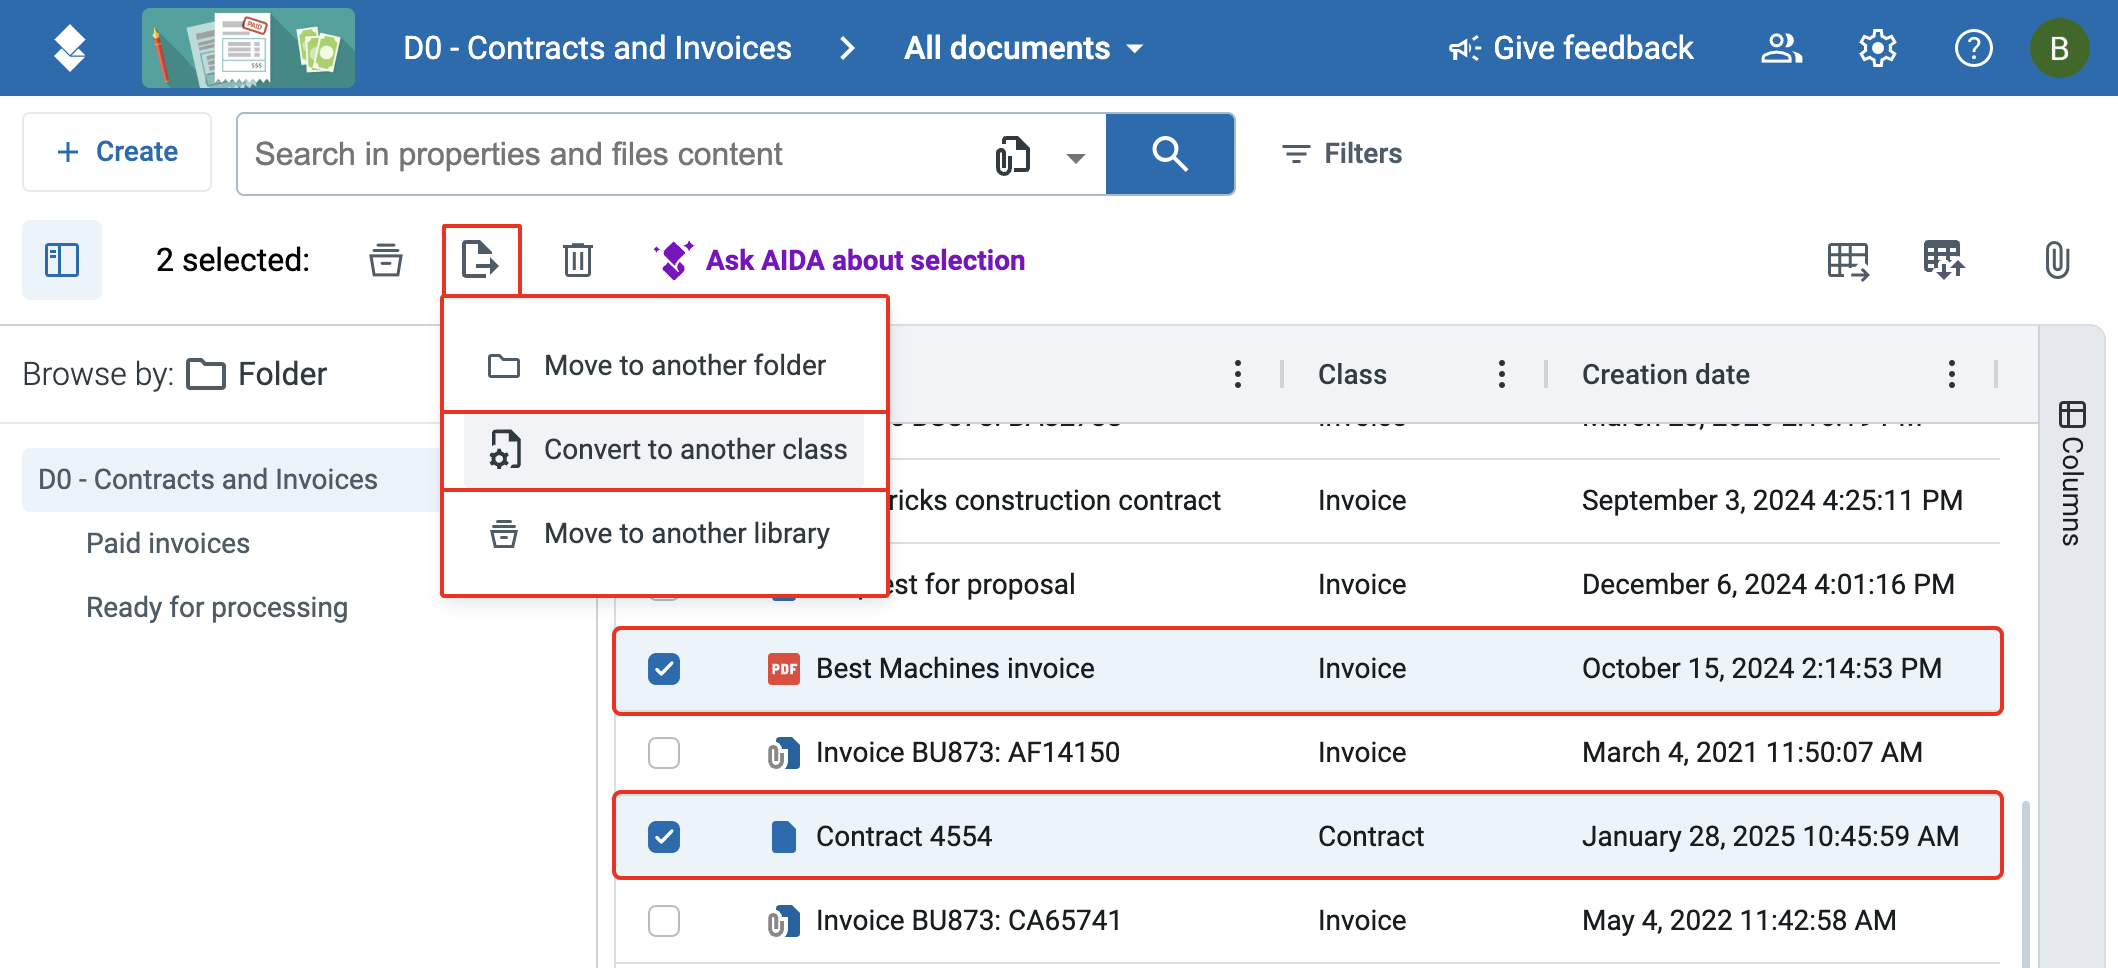2118x968 pixels.
Task: Deselect the Contract 4554 row
Action: coord(664,836)
